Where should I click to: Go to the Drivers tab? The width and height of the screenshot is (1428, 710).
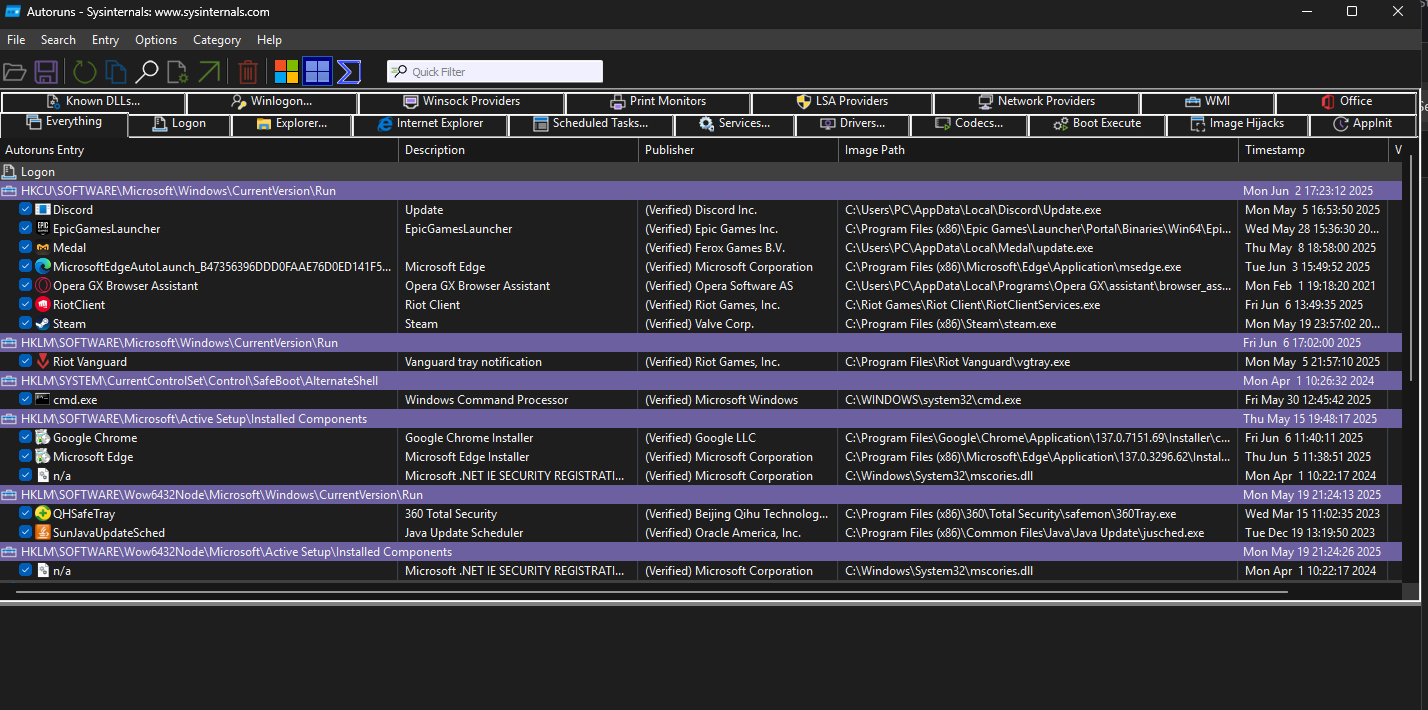(853, 124)
